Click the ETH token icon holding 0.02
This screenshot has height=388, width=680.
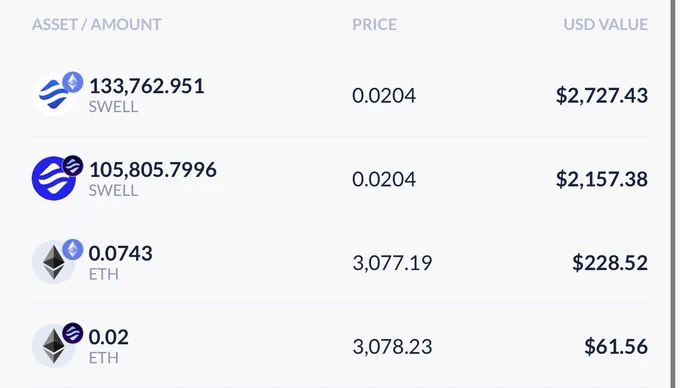point(53,346)
